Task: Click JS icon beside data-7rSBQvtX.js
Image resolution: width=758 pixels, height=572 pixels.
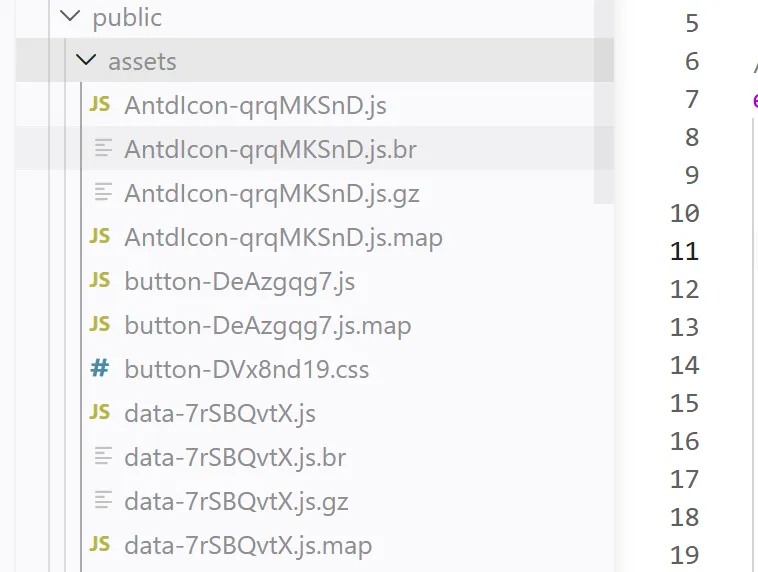Action: point(100,413)
